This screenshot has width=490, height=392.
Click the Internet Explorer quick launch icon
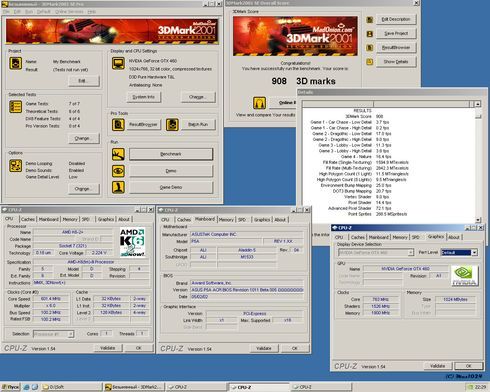26,387
